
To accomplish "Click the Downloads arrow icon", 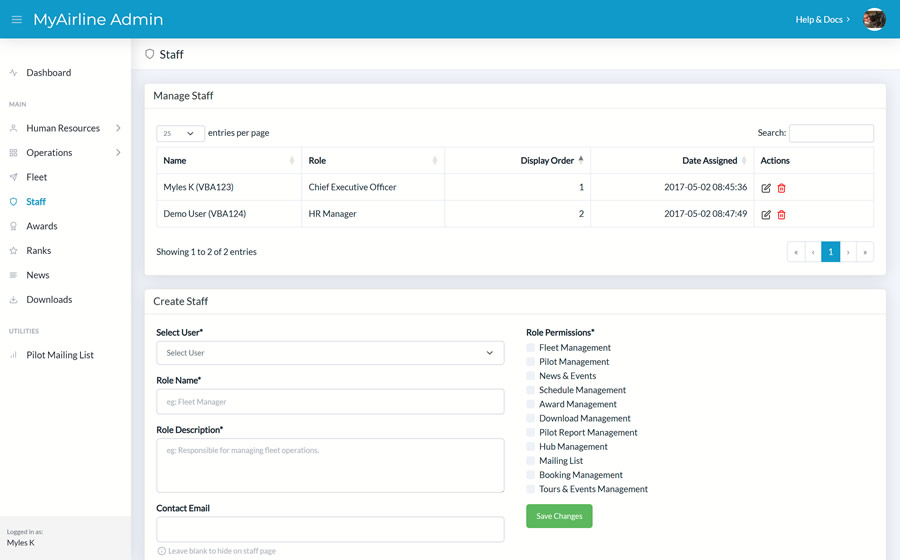I will pos(13,300).
